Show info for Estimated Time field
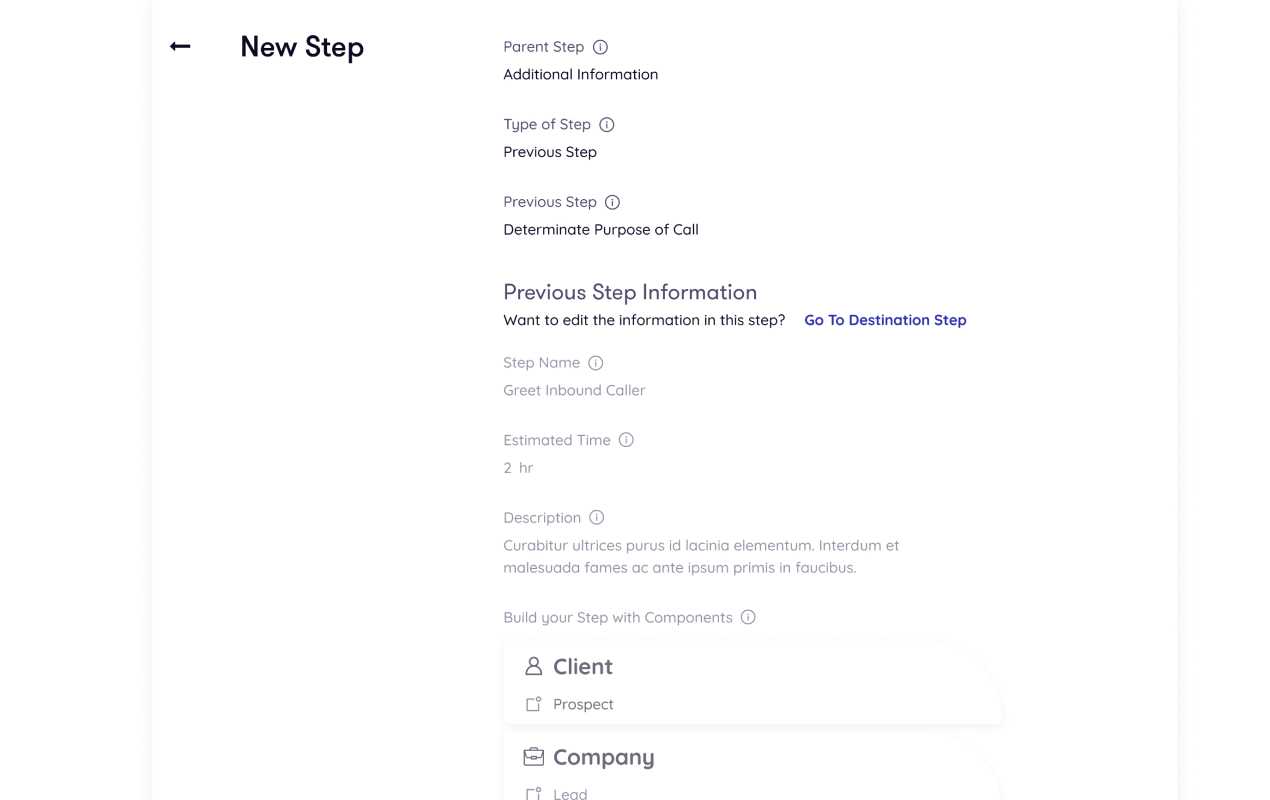Image resolution: width=1270 pixels, height=800 pixels. (x=626, y=440)
